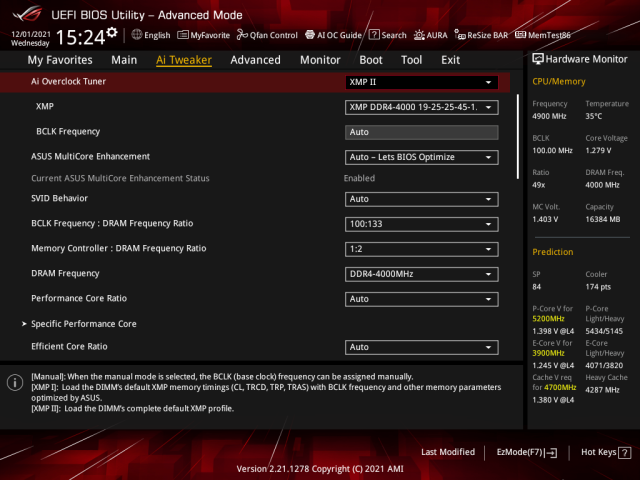Viewport: 640px width, 480px height.
Task: Toggle ReSize BAR icon
Action: [x=460, y=35]
